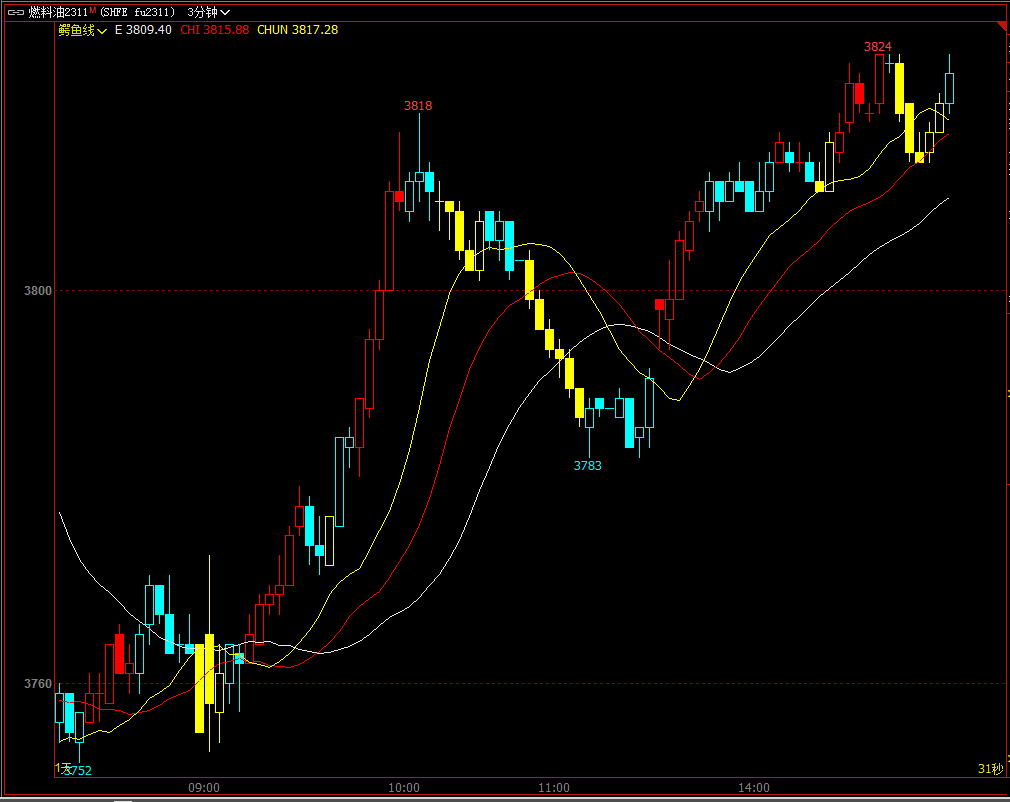Click the 3760 price axis label

pos(38,684)
